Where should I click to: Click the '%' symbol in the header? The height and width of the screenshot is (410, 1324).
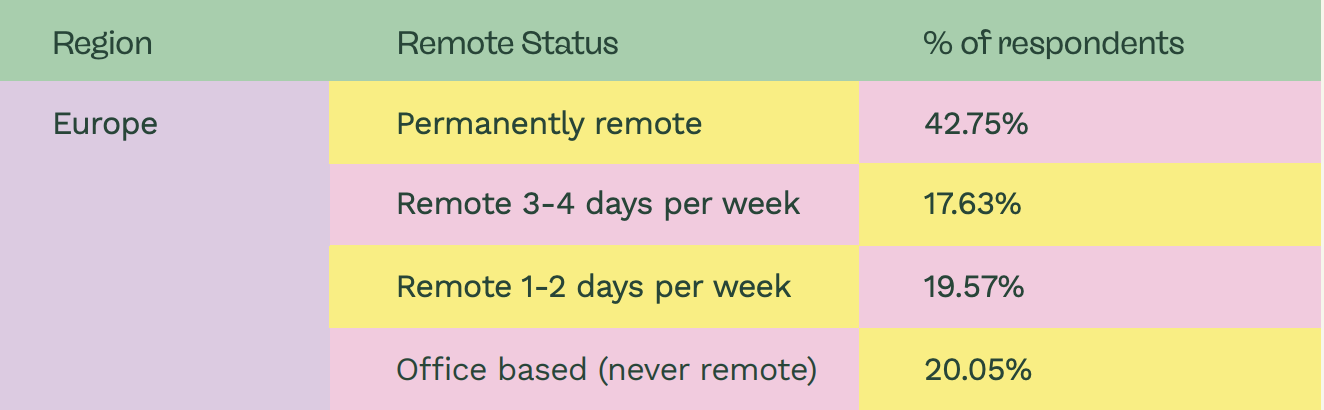click(x=937, y=44)
